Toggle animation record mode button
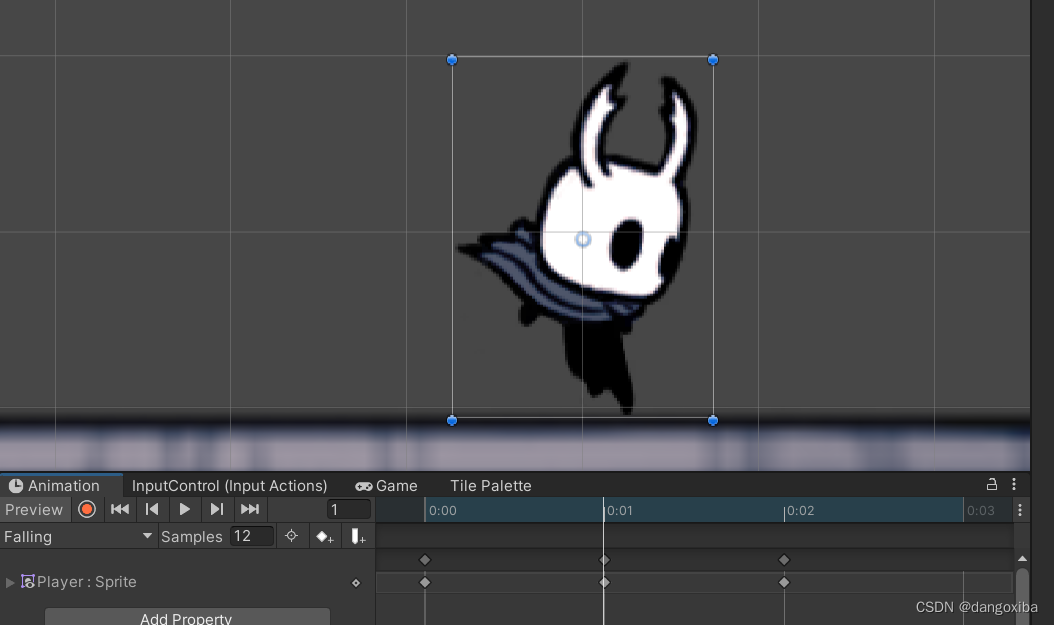The height and width of the screenshot is (625, 1054). (x=87, y=509)
